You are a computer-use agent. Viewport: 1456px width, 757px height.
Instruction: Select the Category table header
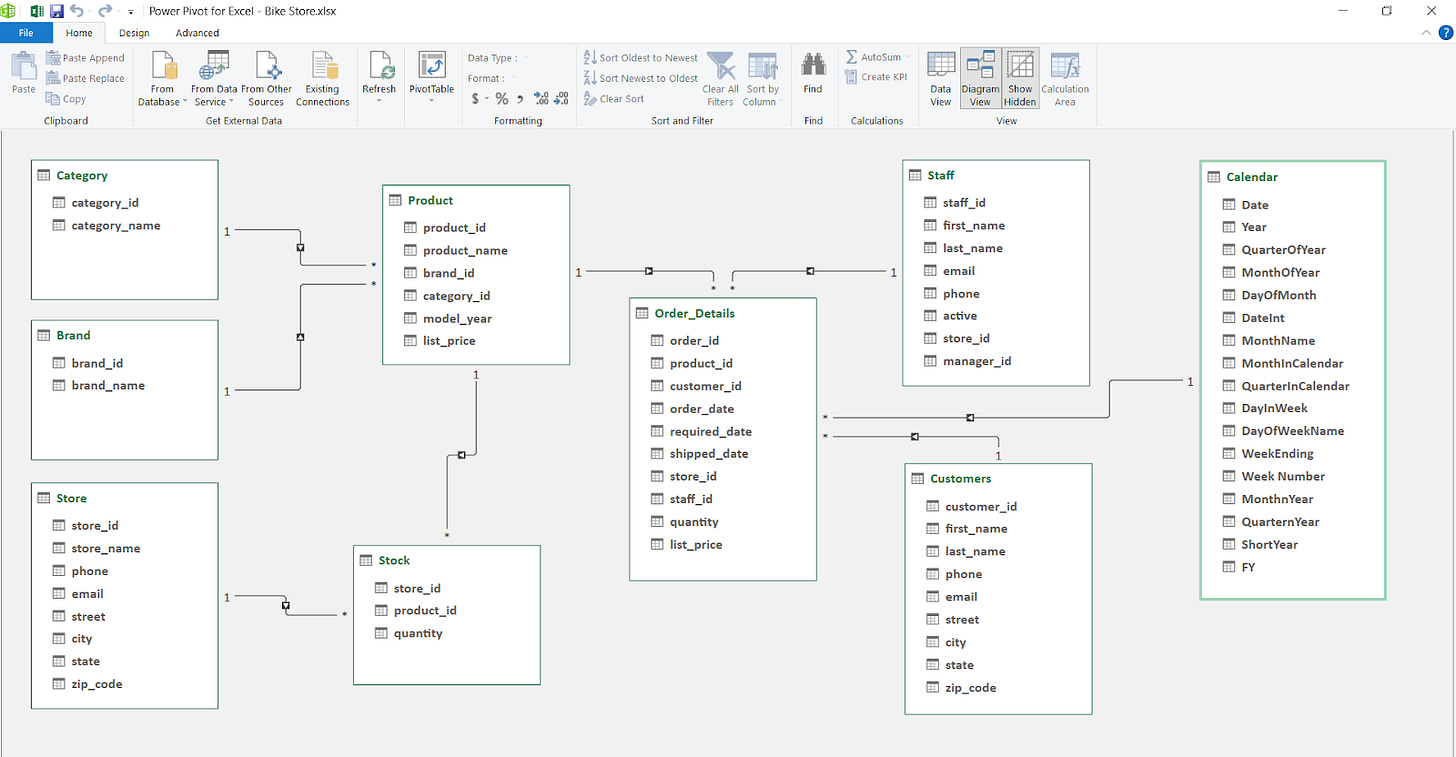(x=124, y=175)
